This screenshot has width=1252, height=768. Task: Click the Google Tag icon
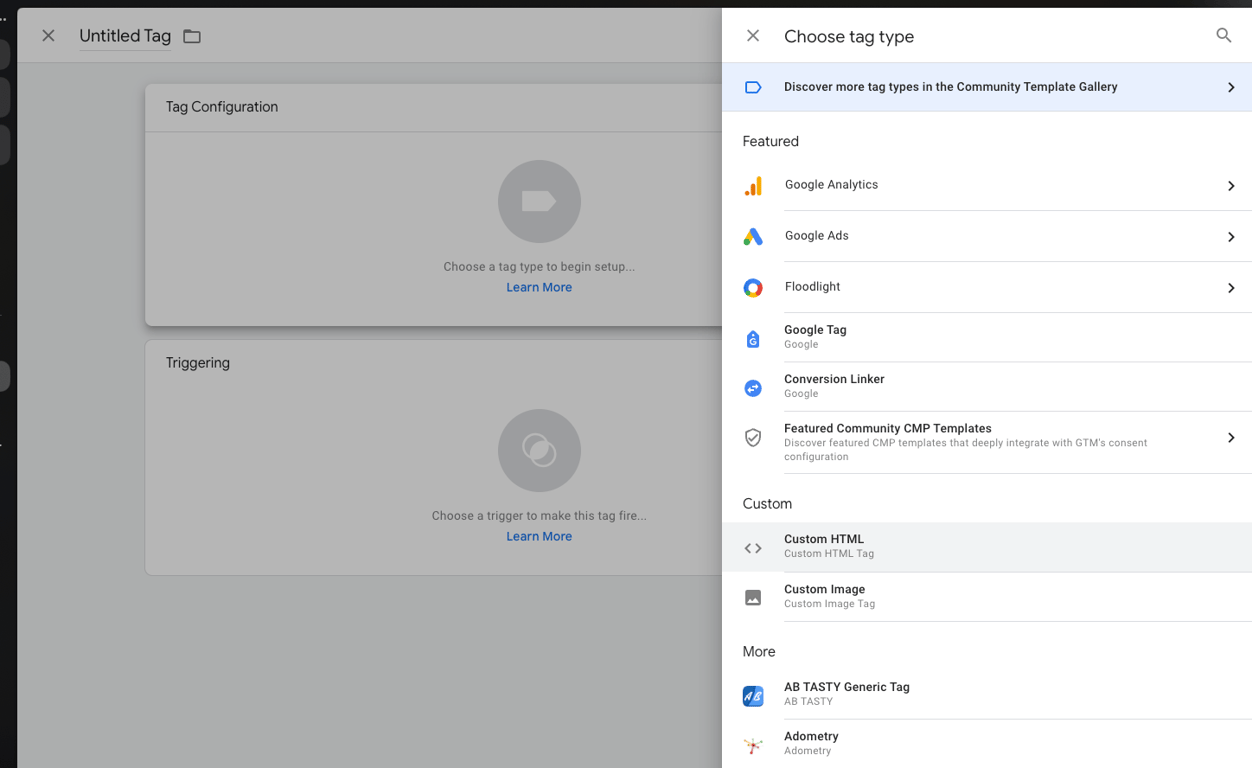(753, 339)
